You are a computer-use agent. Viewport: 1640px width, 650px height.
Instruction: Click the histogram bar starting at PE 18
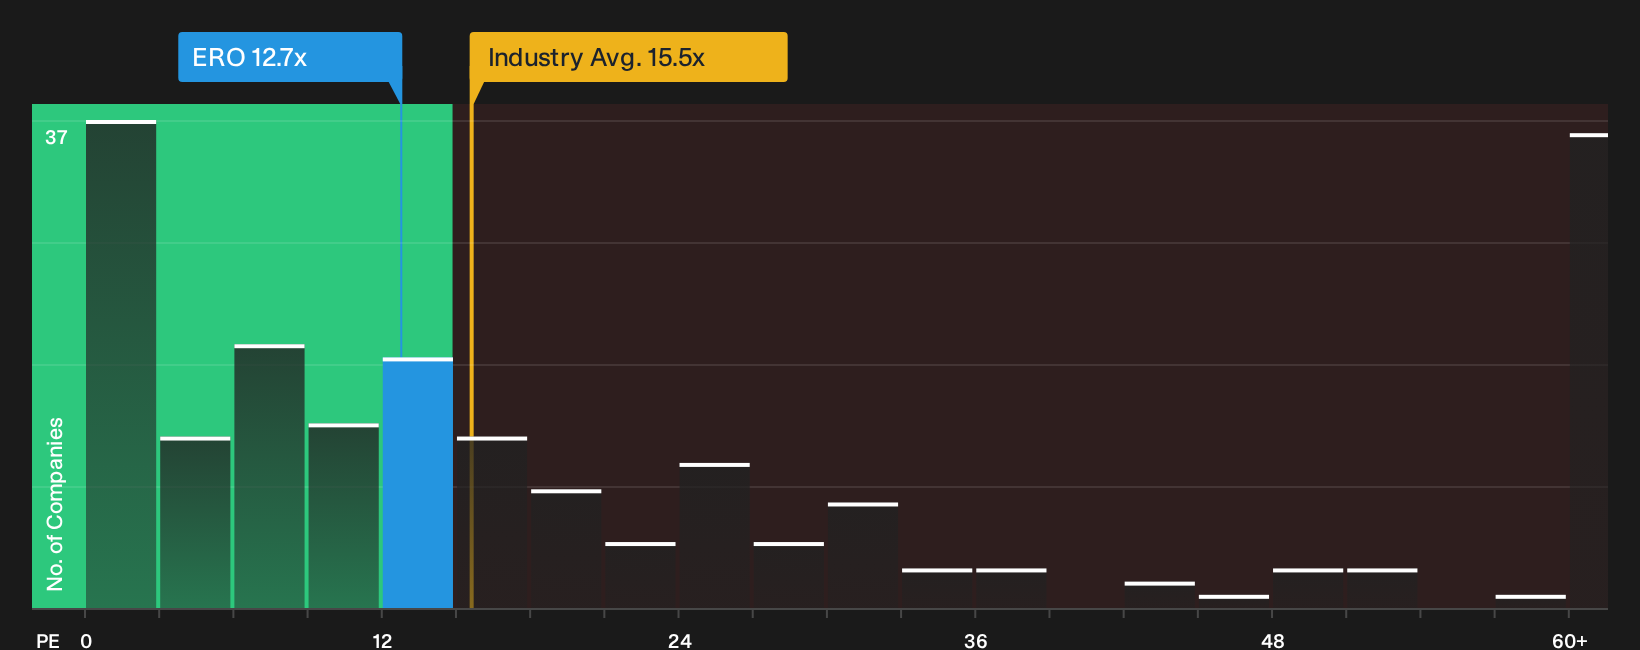[566, 549]
